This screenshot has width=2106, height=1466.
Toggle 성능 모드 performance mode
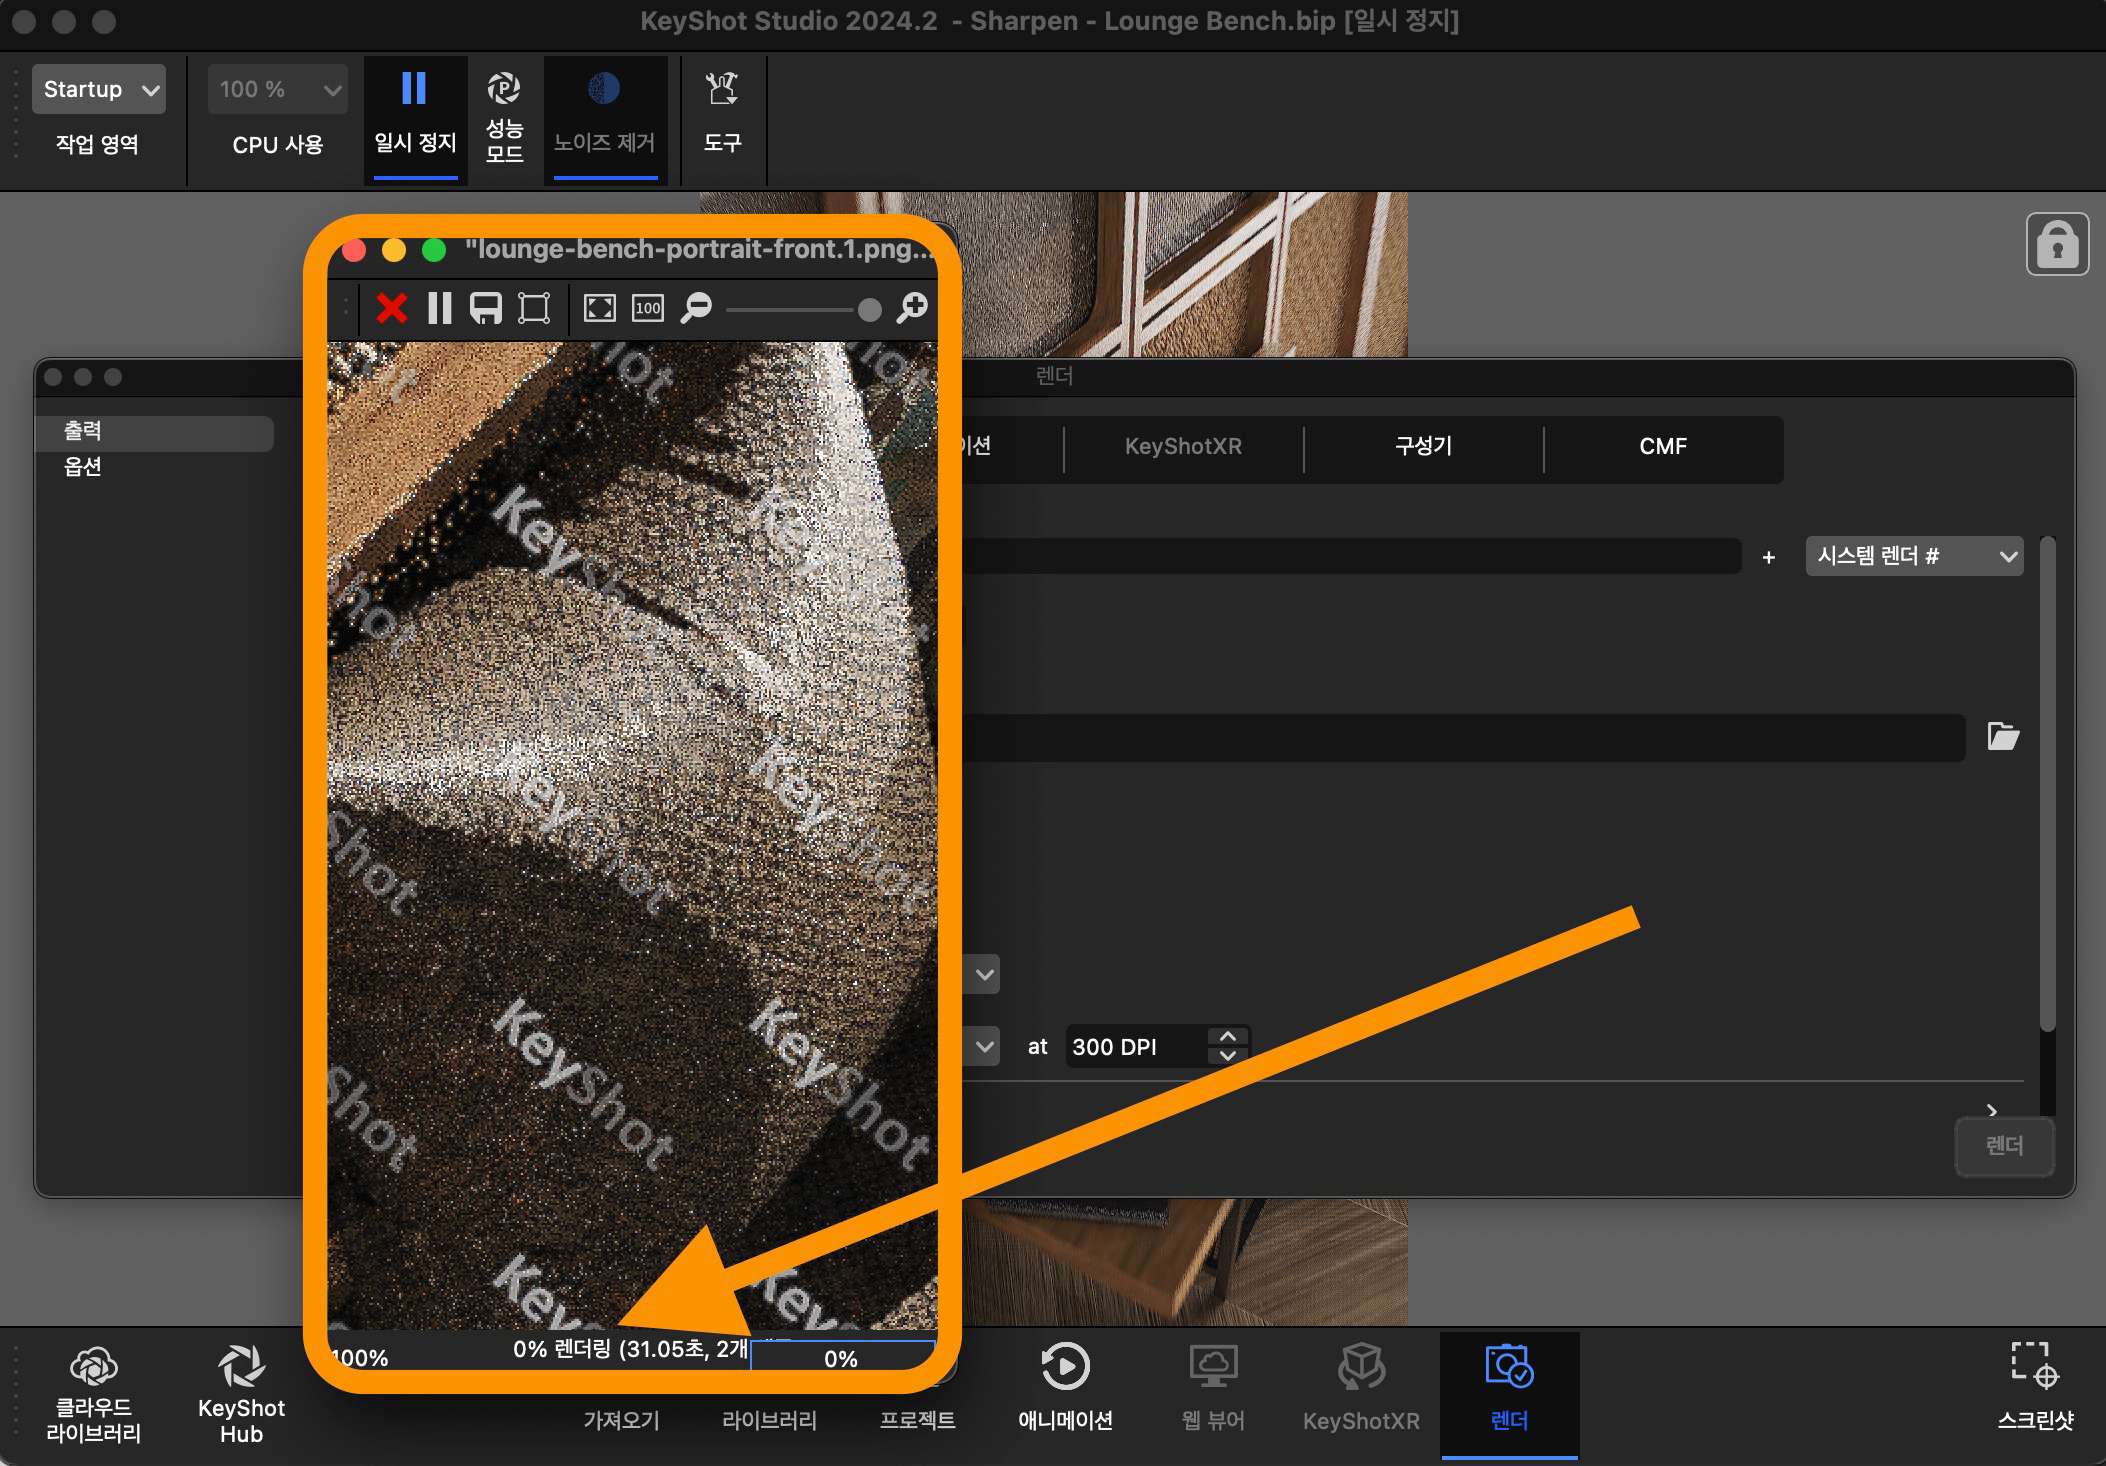click(x=504, y=116)
